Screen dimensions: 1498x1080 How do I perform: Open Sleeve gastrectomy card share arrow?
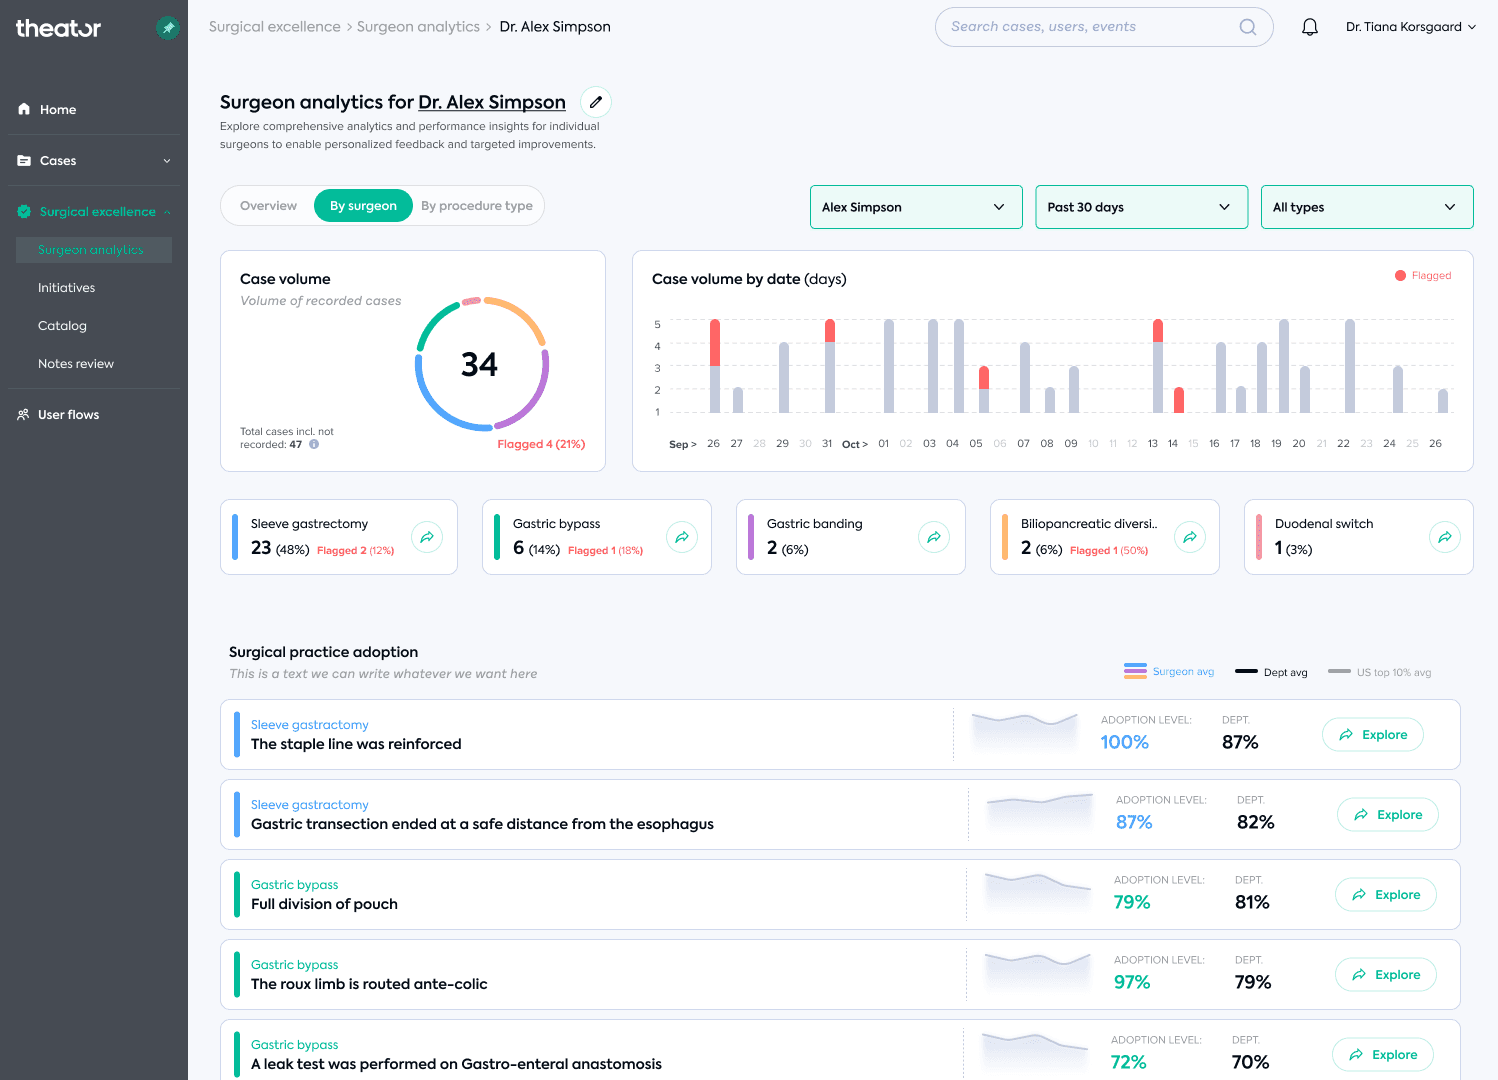(x=427, y=537)
